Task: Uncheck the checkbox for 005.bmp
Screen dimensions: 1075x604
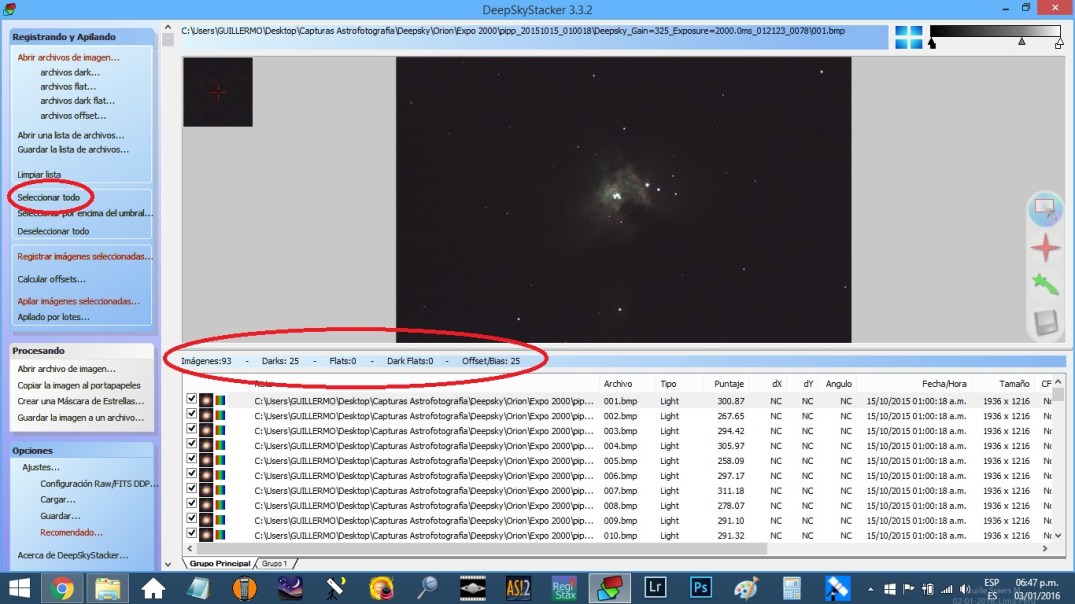Action: click(x=190, y=460)
